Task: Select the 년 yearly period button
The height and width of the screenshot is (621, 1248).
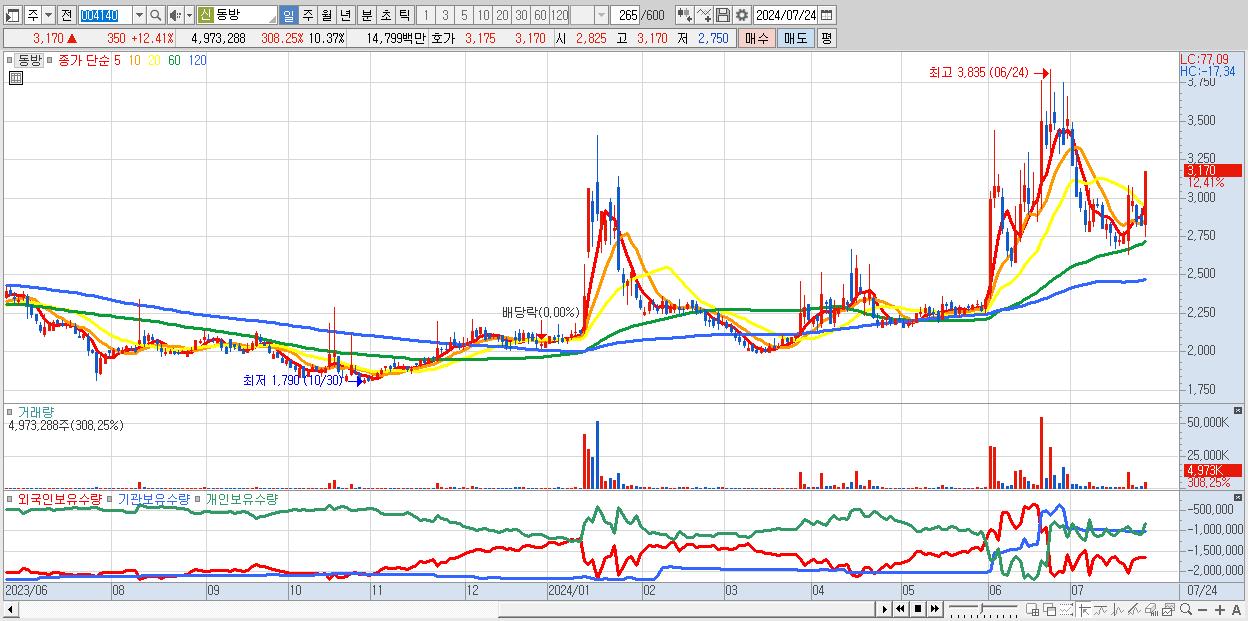Action: tap(346, 16)
